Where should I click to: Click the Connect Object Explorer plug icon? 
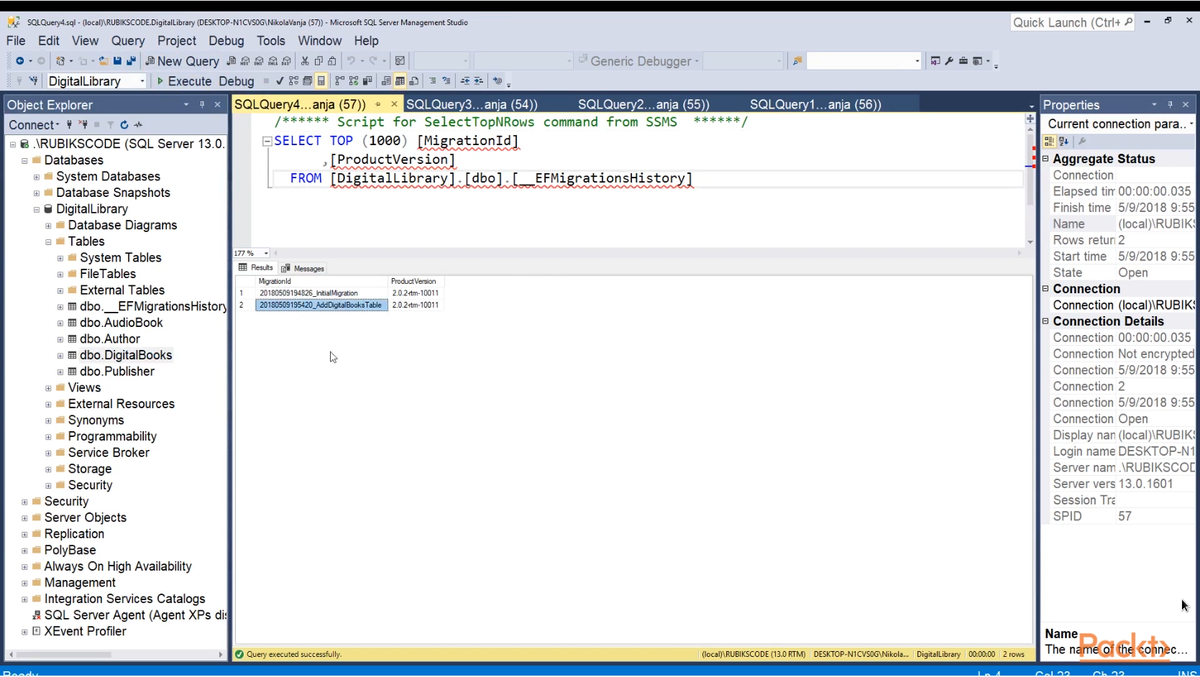click(69, 125)
